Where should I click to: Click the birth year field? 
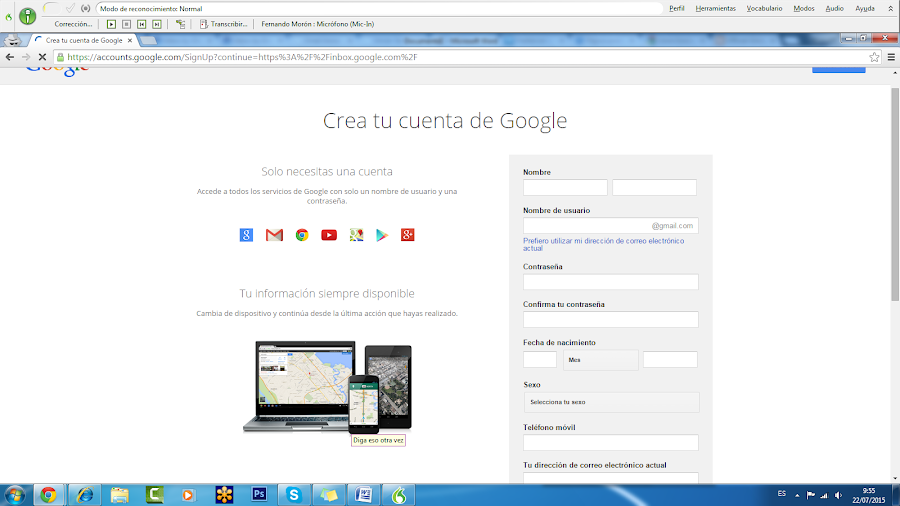[x=670, y=360]
